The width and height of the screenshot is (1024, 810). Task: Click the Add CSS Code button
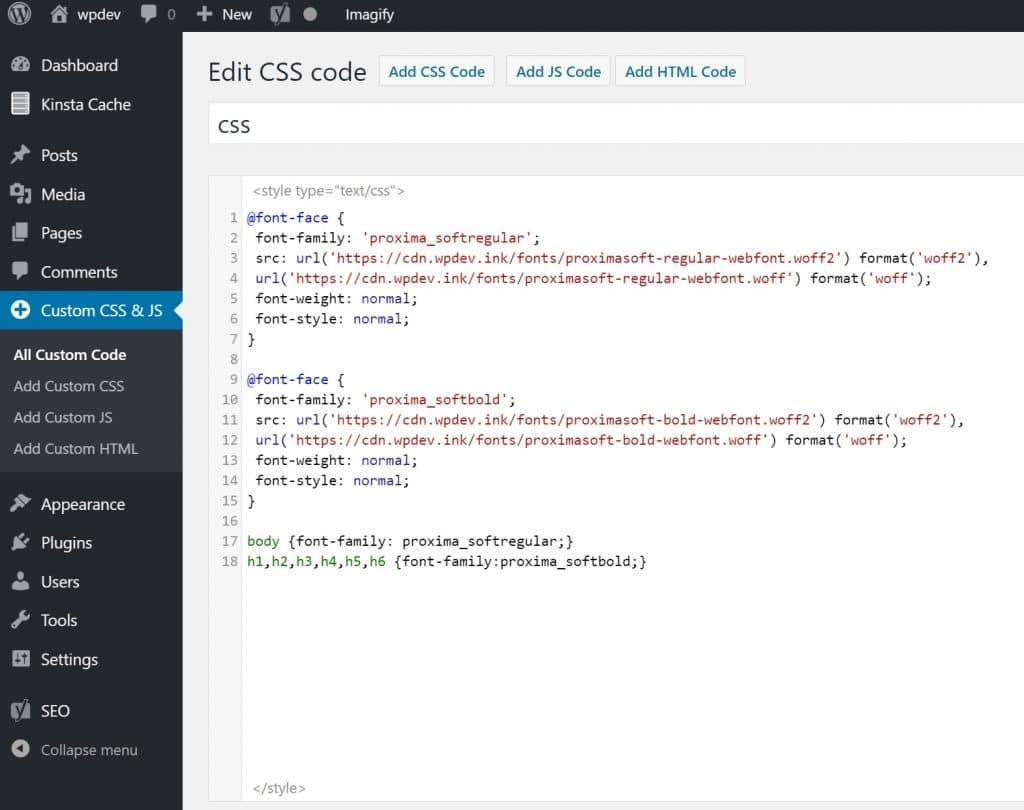point(437,71)
